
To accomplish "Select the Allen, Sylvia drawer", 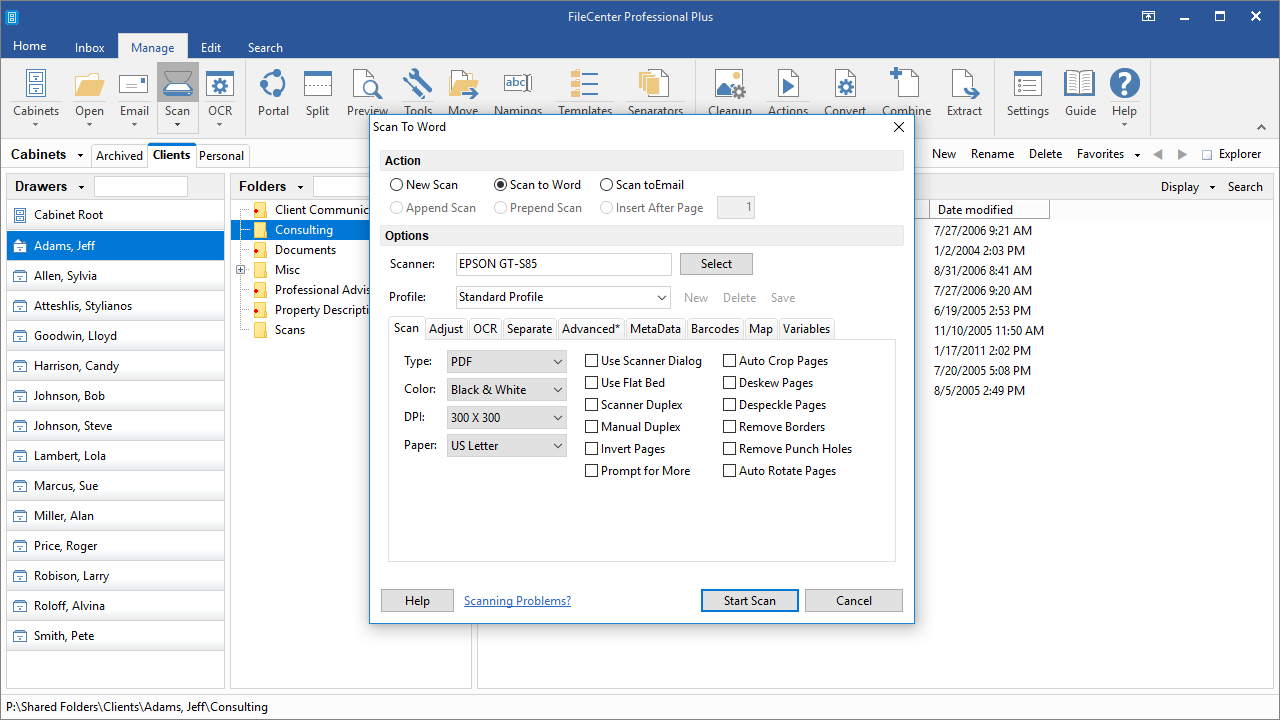I will [x=115, y=276].
